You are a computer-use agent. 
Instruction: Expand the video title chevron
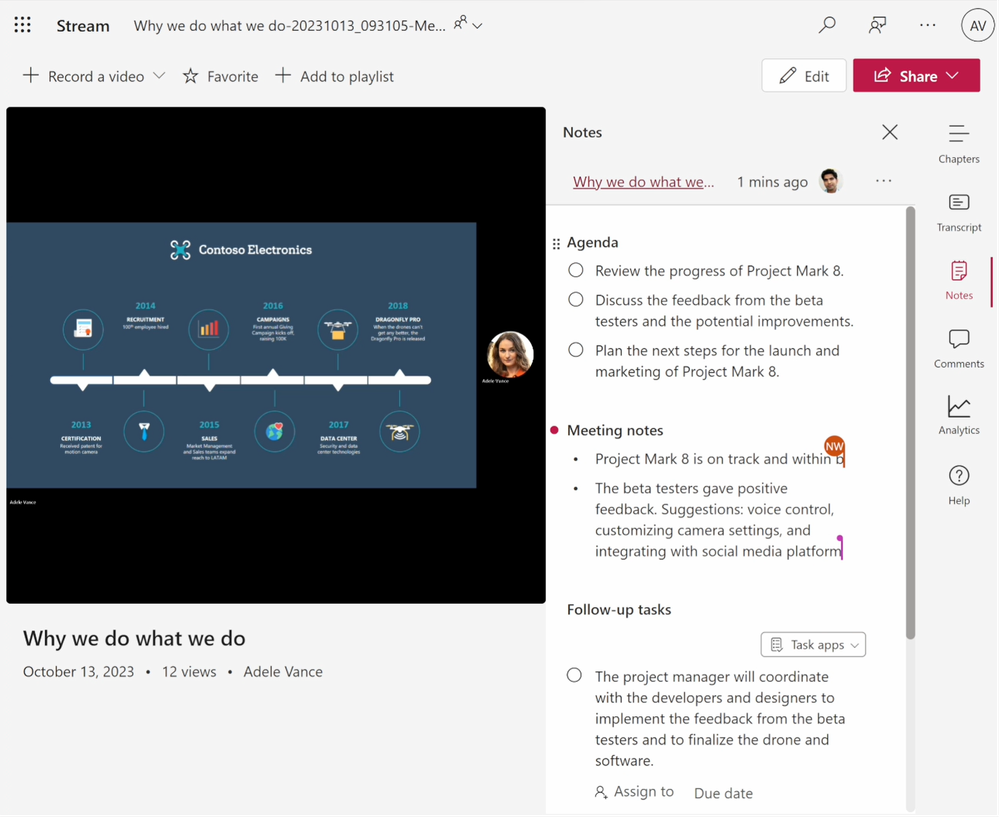(x=477, y=26)
